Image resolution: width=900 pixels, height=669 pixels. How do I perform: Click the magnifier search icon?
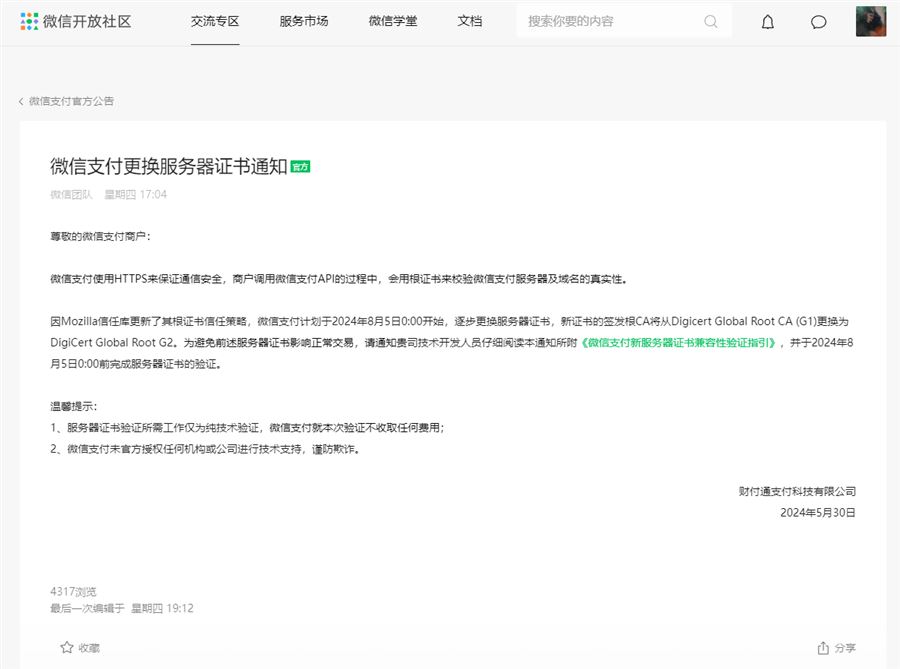pos(711,21)
